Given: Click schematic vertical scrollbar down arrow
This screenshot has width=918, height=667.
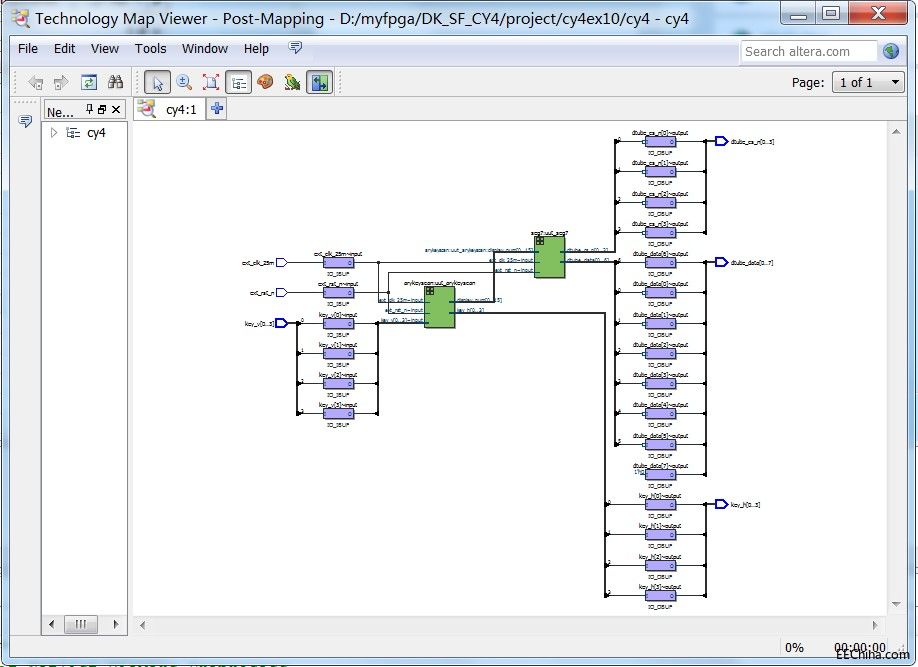Looking at the screenshot, I should [x=896, y=604].
